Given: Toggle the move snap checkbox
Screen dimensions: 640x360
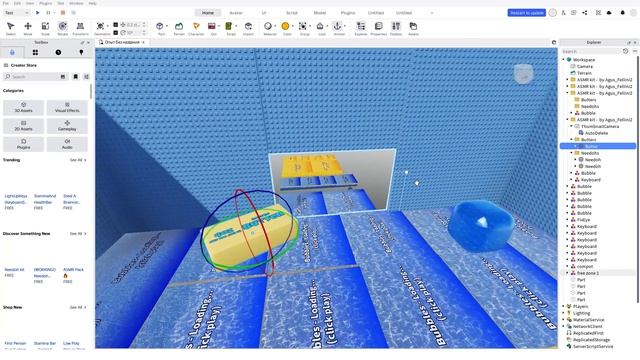Looking at the screenshot, I should (x=116, y=25).
